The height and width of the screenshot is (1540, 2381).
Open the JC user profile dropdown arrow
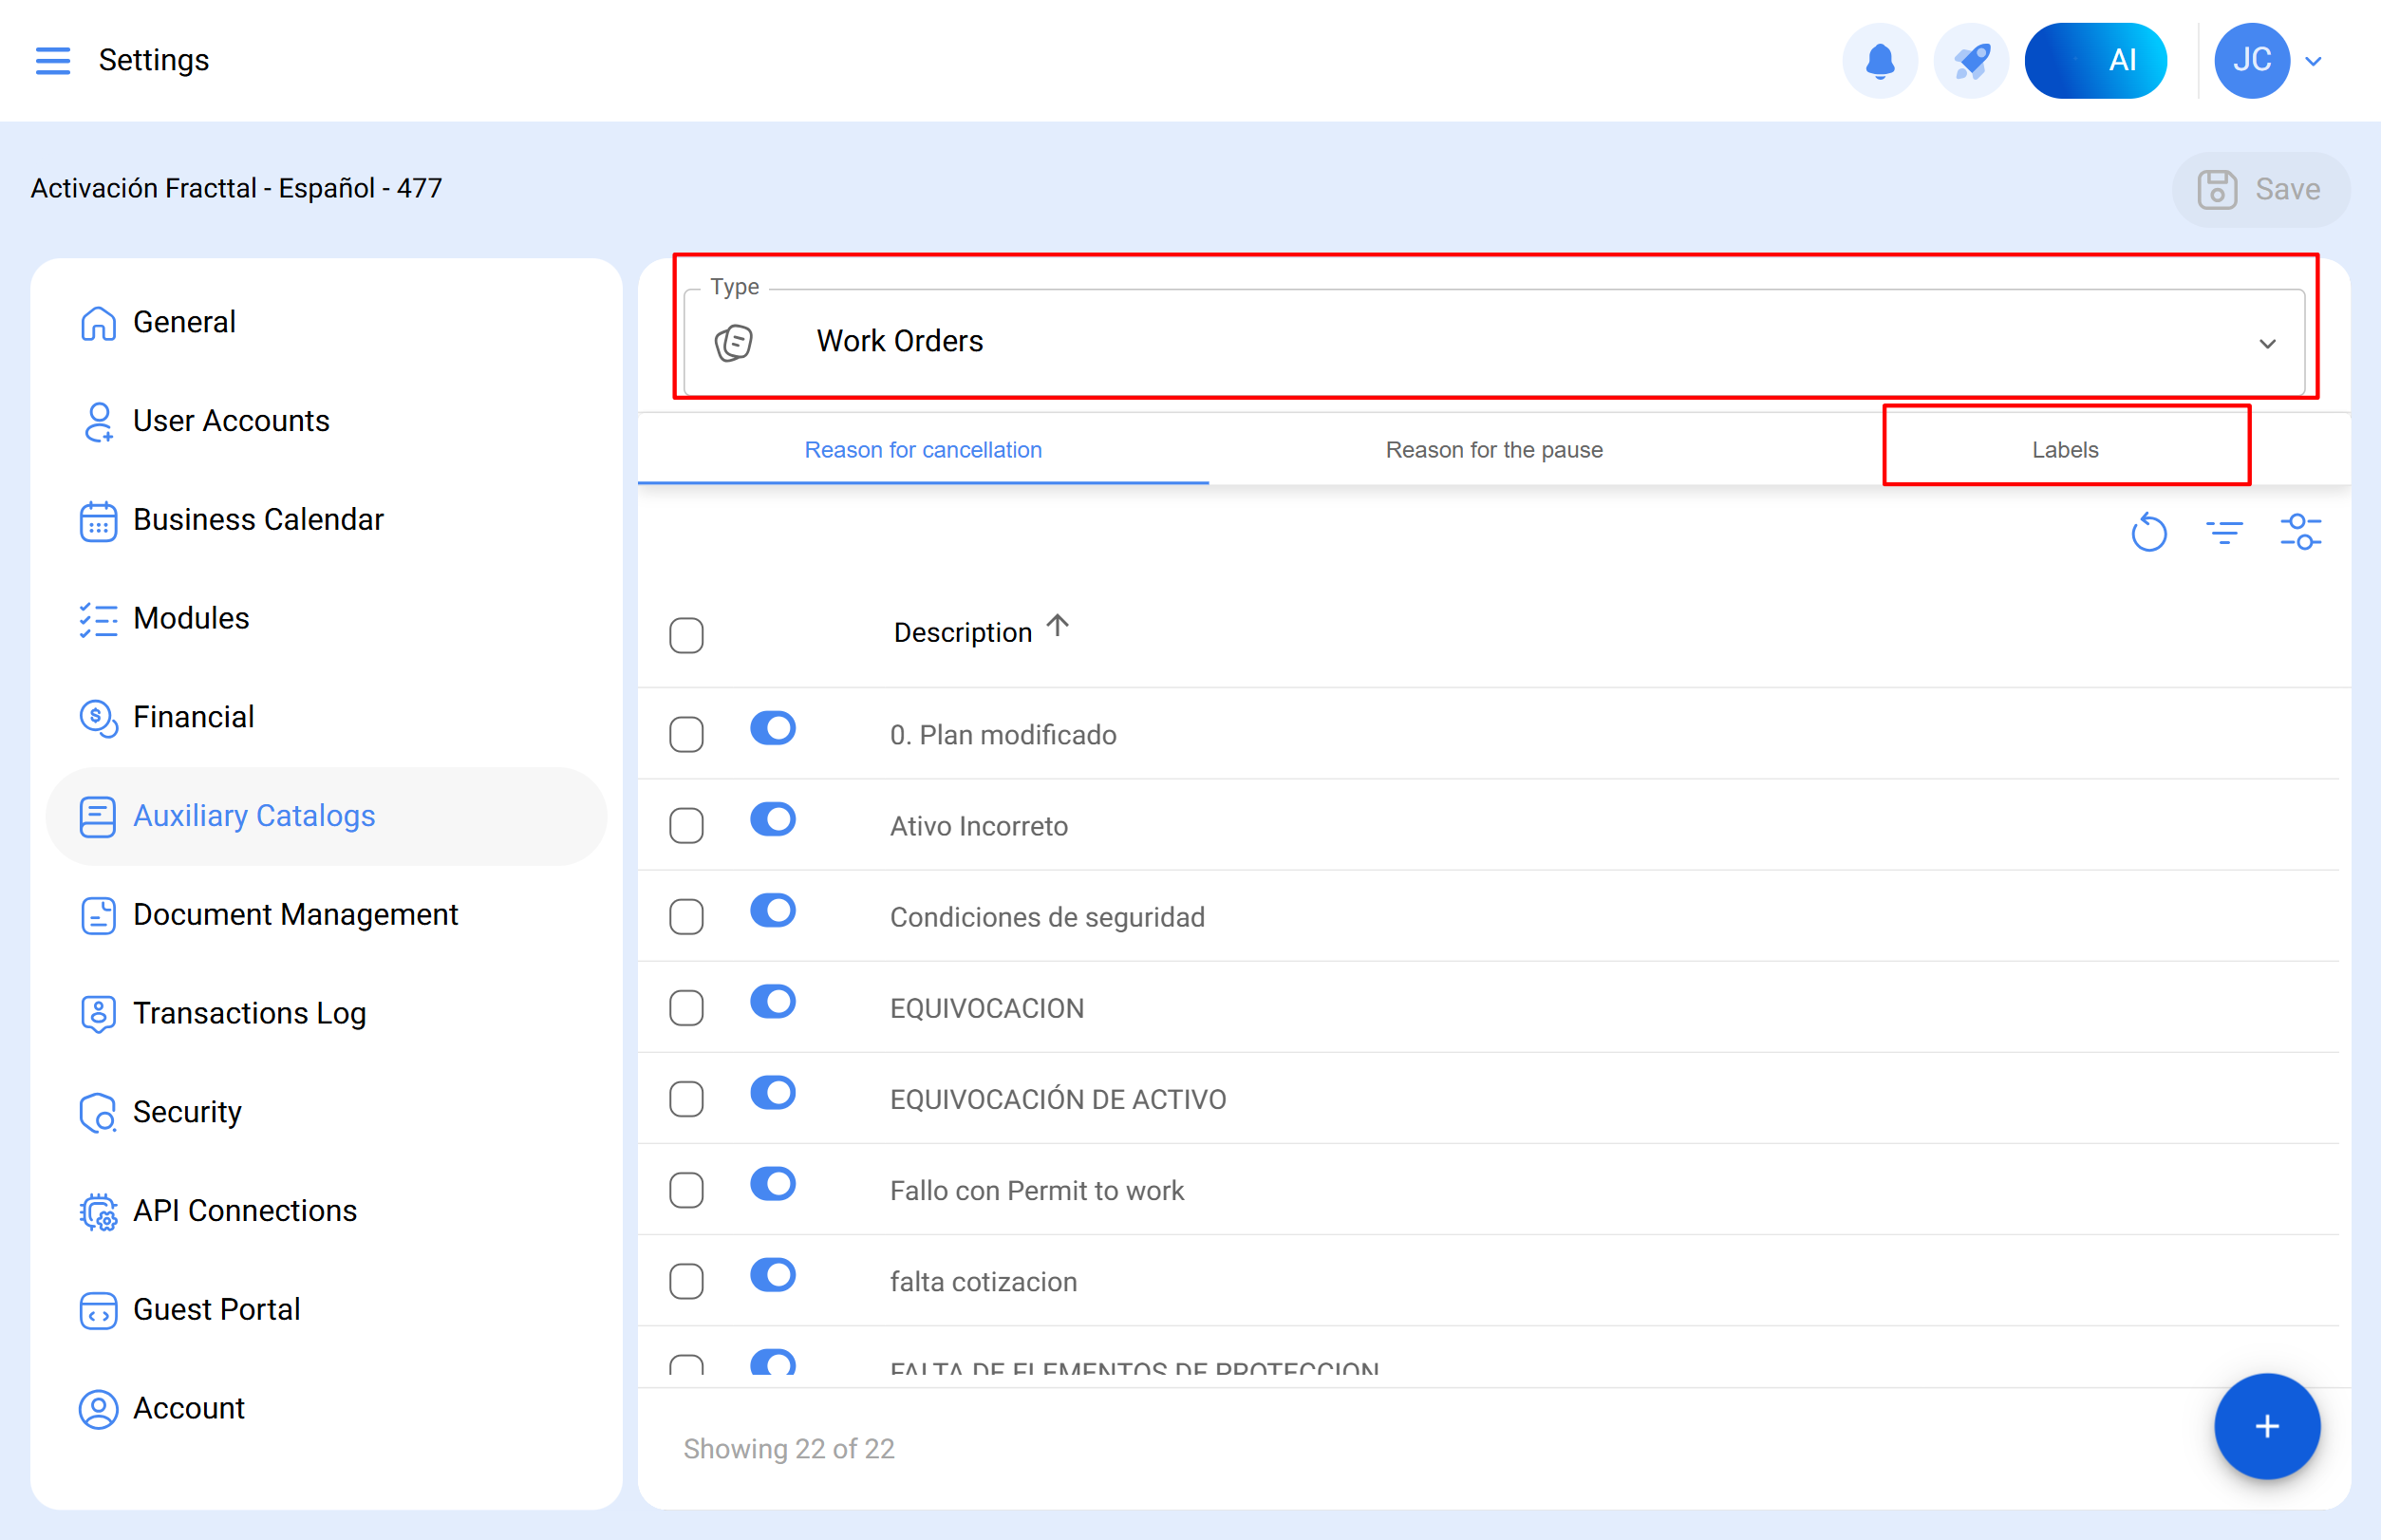point(2313,61)
